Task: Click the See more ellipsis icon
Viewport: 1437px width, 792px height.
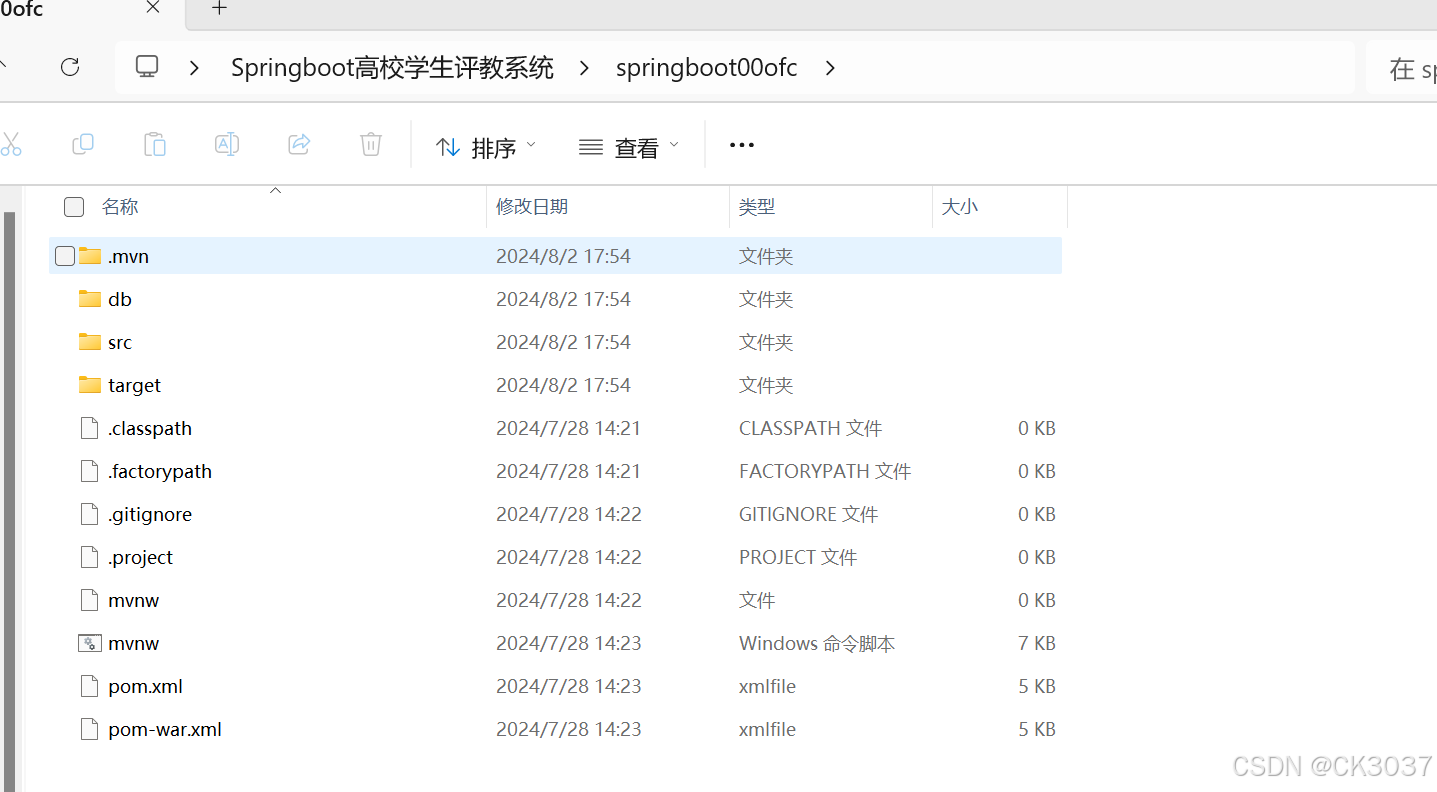Action: [741, 146]
